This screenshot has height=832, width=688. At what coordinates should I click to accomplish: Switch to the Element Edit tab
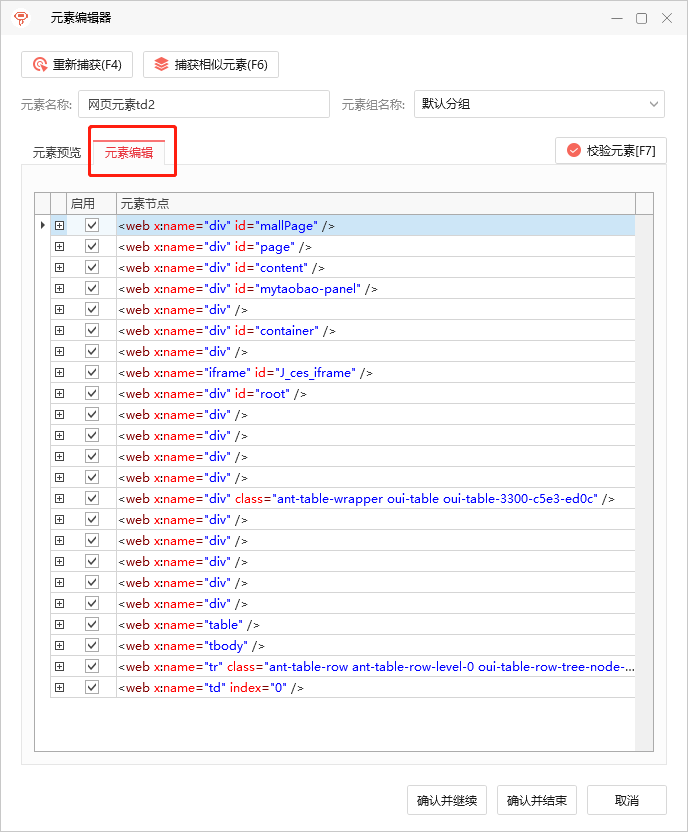(129, 153)
